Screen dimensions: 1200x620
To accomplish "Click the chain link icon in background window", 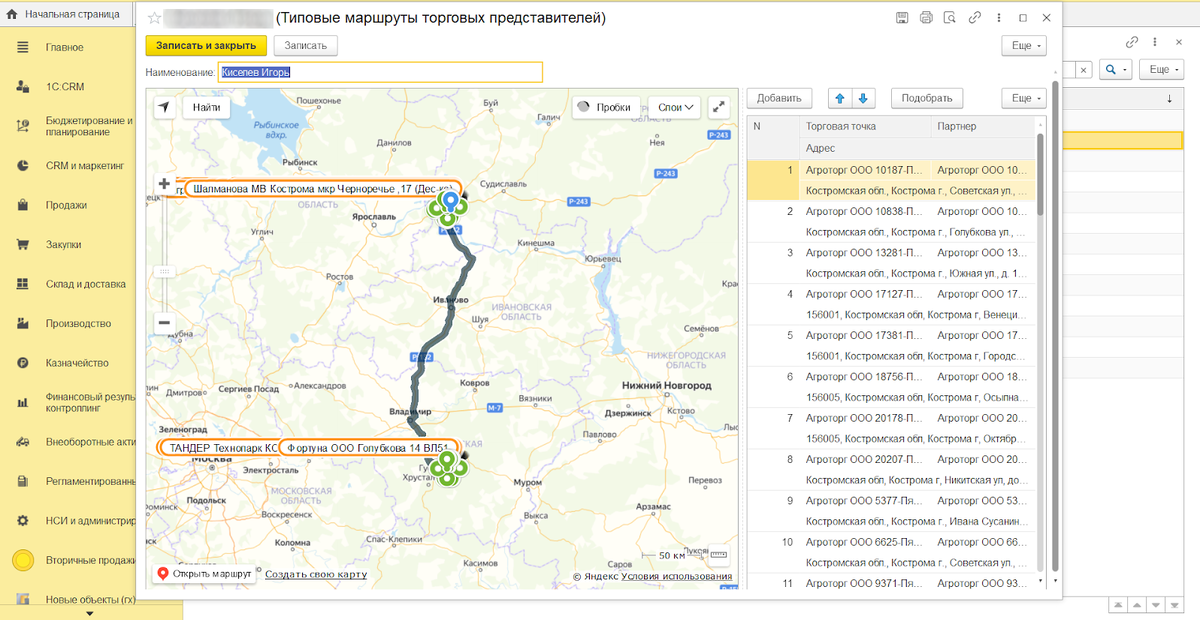I will tap(1132, 42).
